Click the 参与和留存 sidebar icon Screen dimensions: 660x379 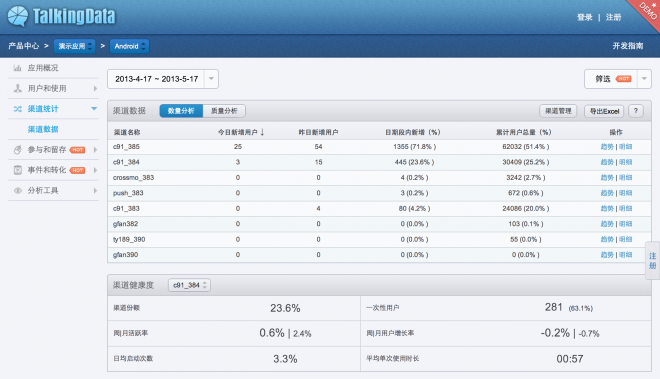[17, 149]
